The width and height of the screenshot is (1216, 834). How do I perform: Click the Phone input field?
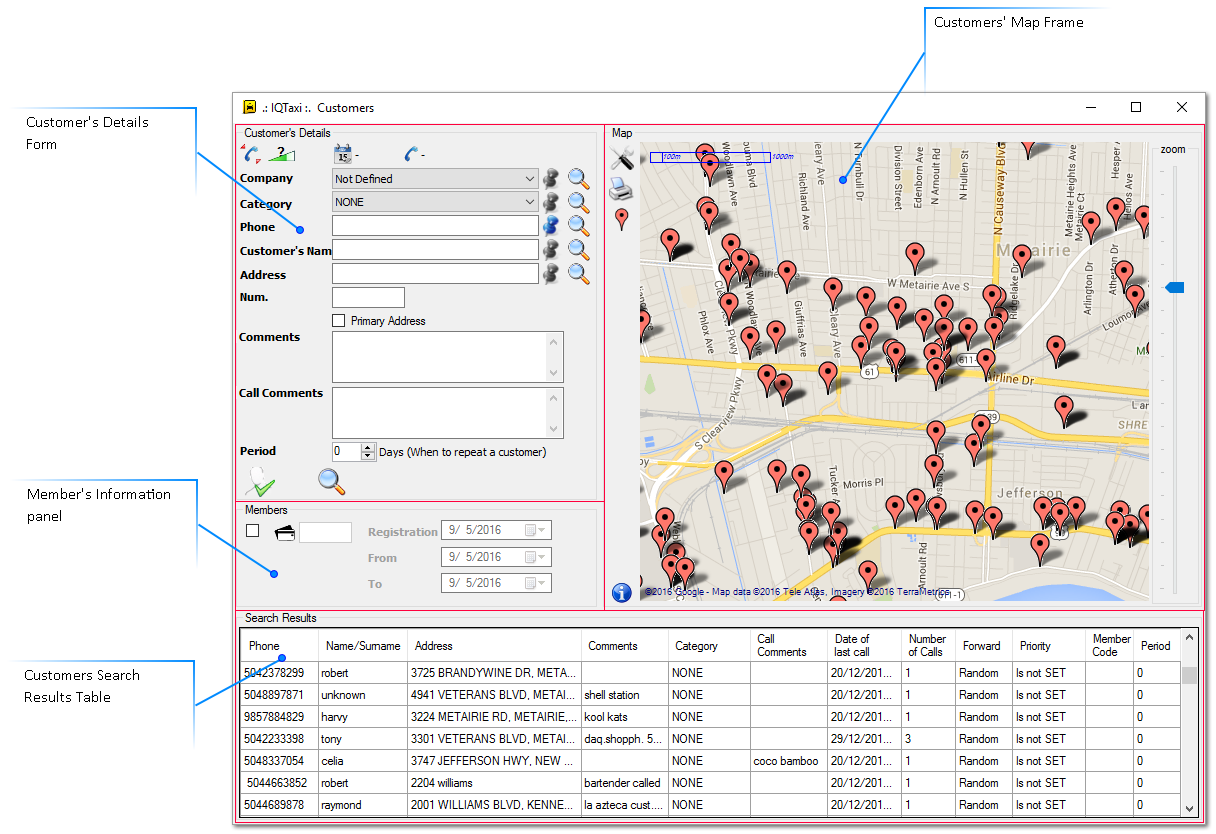pos(435,226)
